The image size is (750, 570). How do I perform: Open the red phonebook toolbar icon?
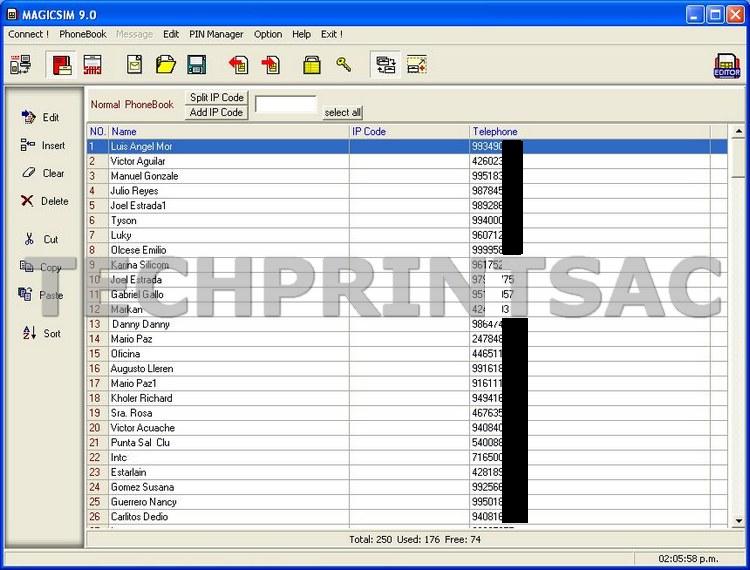62,65
